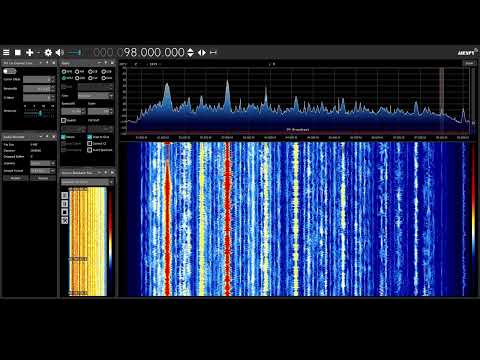
Task: Select the NFM demodulation mode
Action: (67, 71)
